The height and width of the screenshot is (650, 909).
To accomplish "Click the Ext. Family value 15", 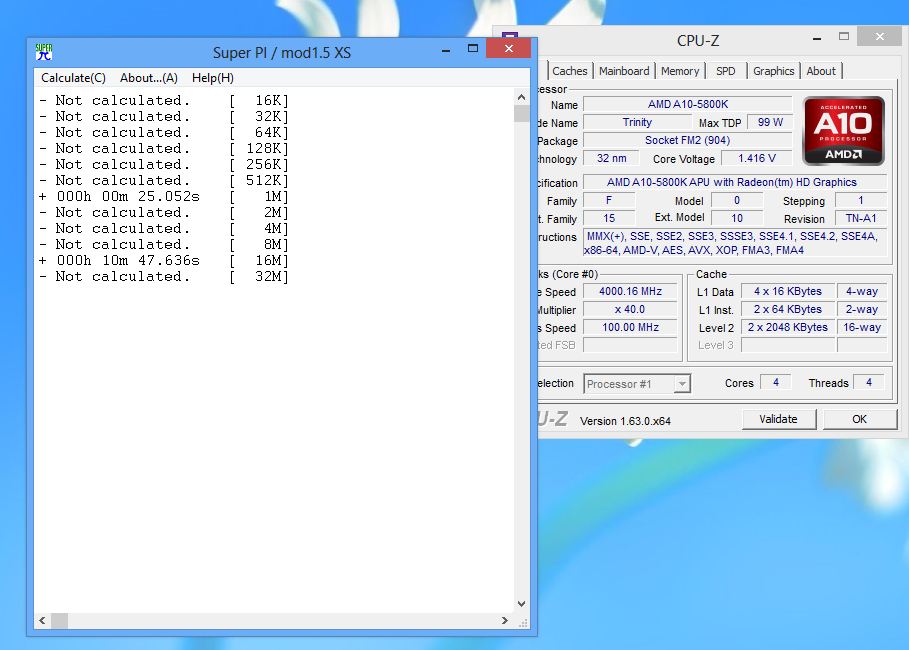I will pyautogui.click(x=609, y=218).
